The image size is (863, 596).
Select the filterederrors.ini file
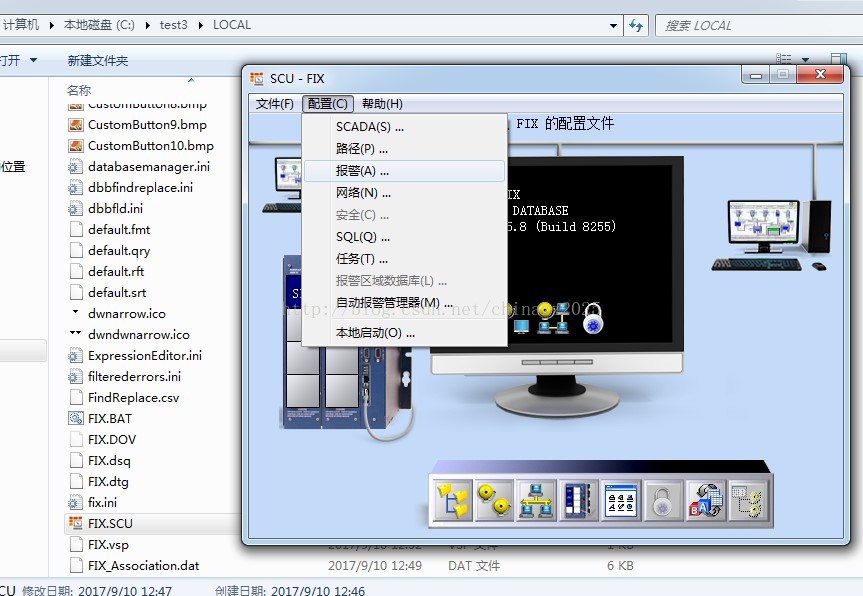(134, 376)
